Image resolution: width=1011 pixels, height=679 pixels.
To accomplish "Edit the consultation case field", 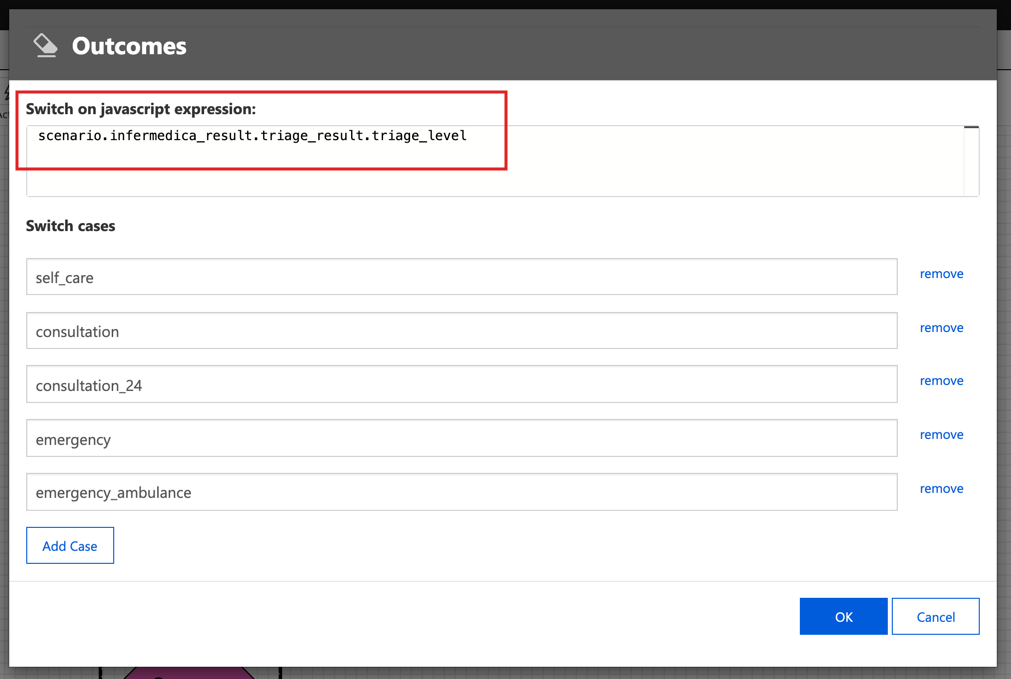I will click(462, 331).
